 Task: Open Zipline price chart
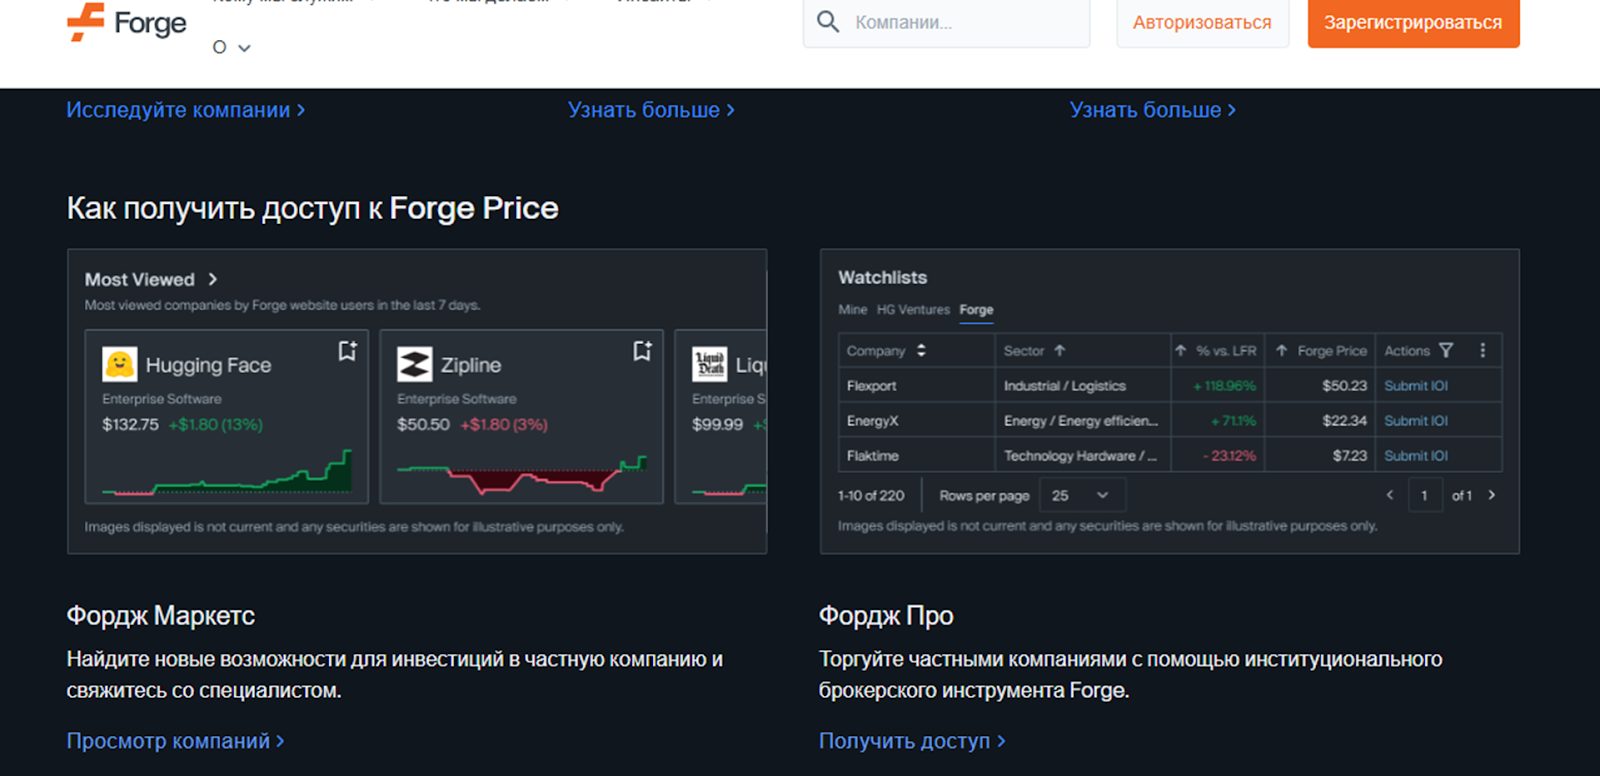[x=522, y=474]
